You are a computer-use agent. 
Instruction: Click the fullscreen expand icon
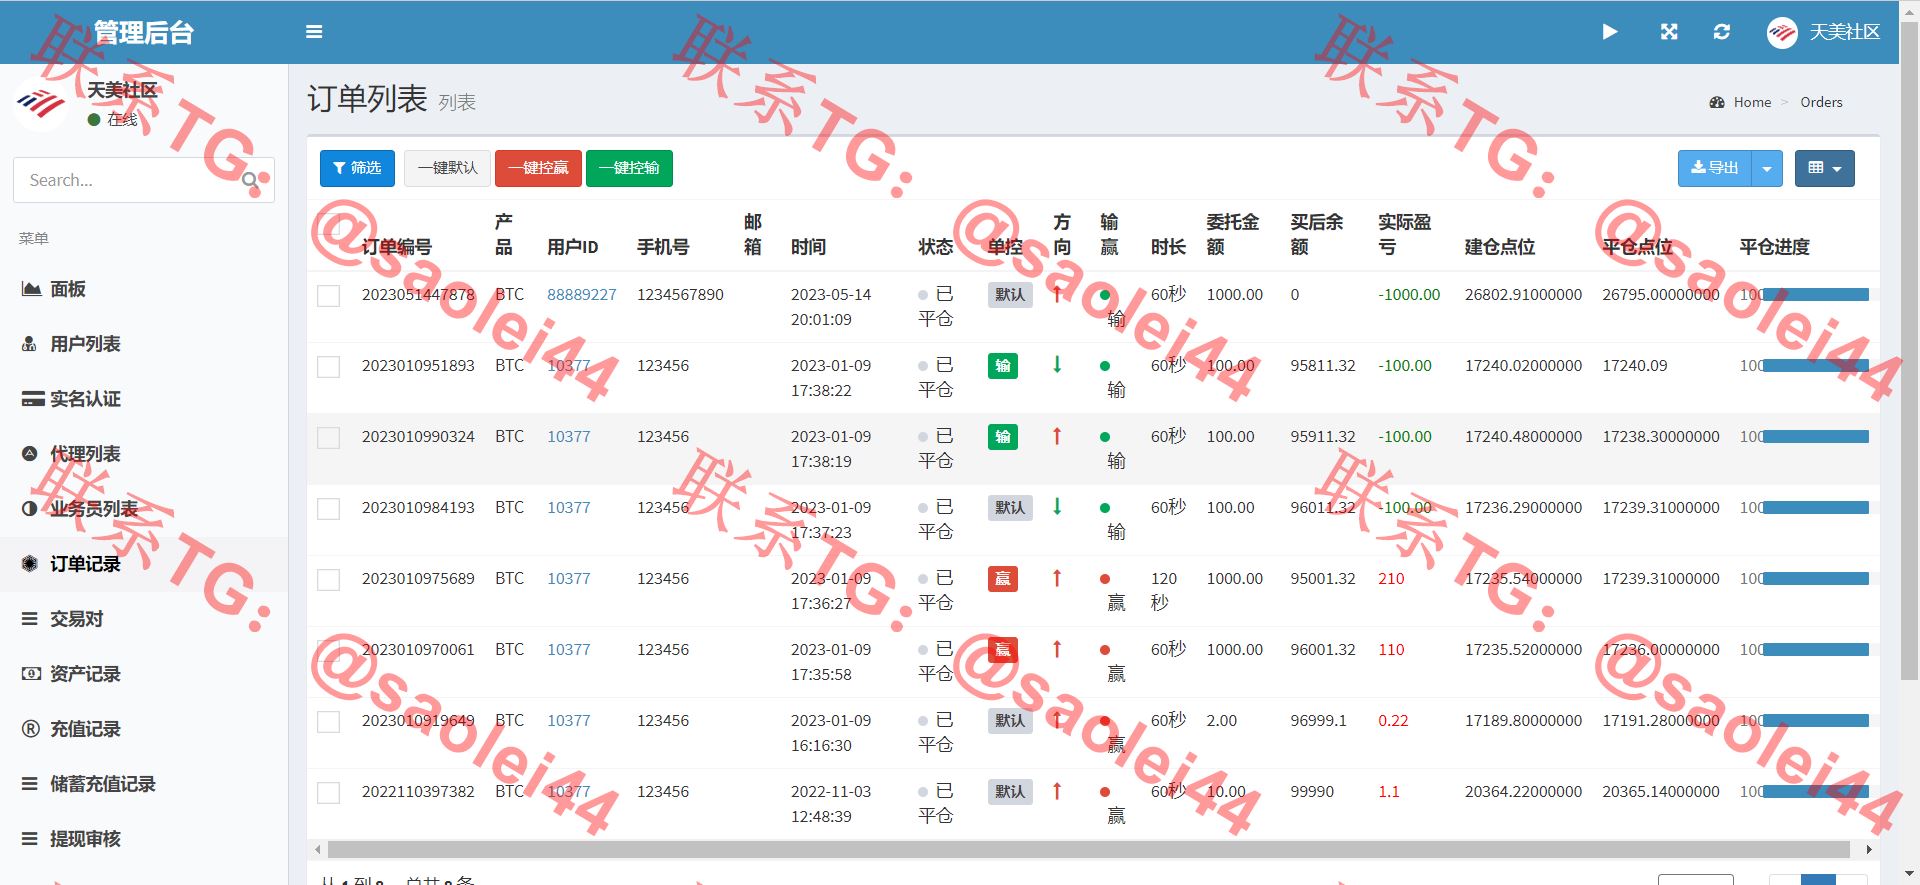click(1669, 32)
